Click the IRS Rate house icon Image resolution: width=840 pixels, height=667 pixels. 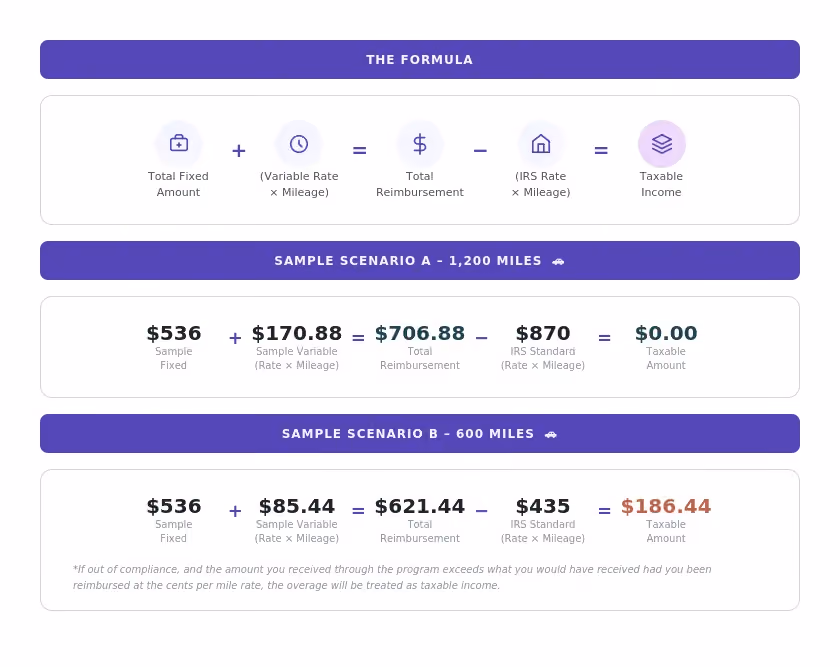coord(541,144)
